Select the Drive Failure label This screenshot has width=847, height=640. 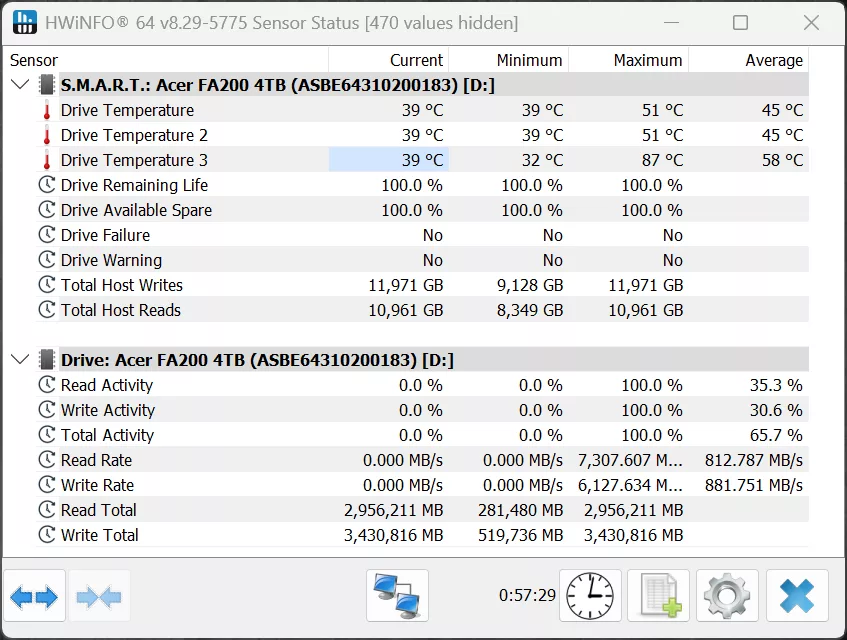[x=105, y=235]
